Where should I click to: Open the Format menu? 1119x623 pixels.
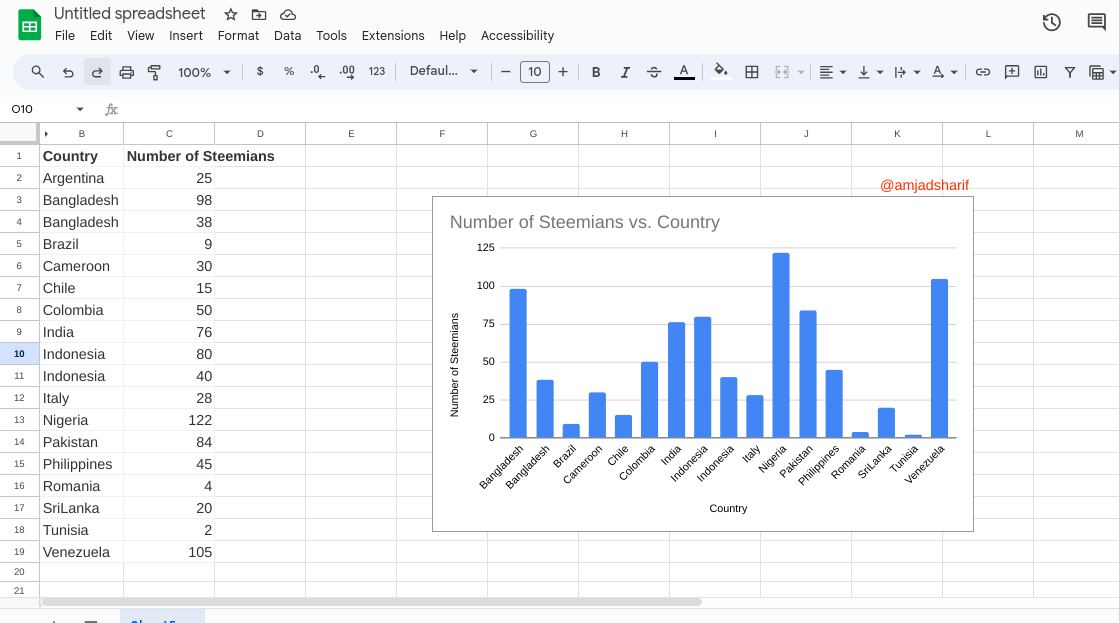pyautogui.click(x=238, y=36)
